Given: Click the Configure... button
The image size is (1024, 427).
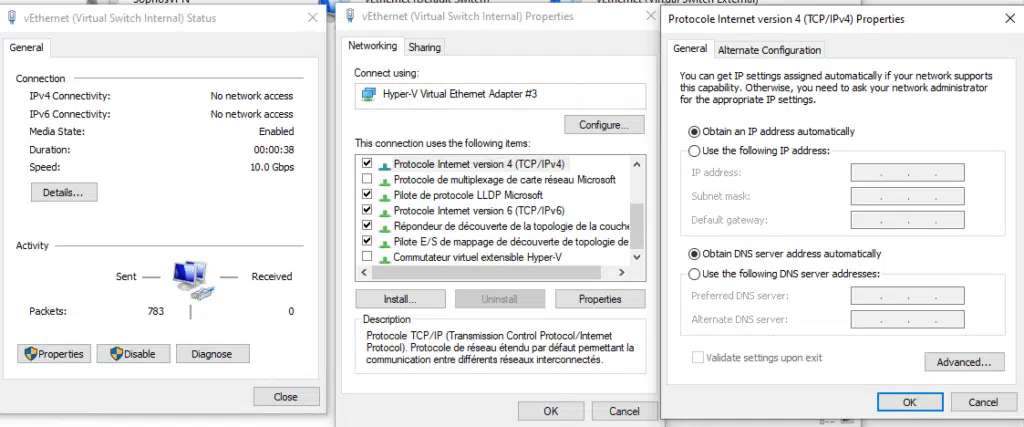Looking at the screenshot, I should point(604,125).
